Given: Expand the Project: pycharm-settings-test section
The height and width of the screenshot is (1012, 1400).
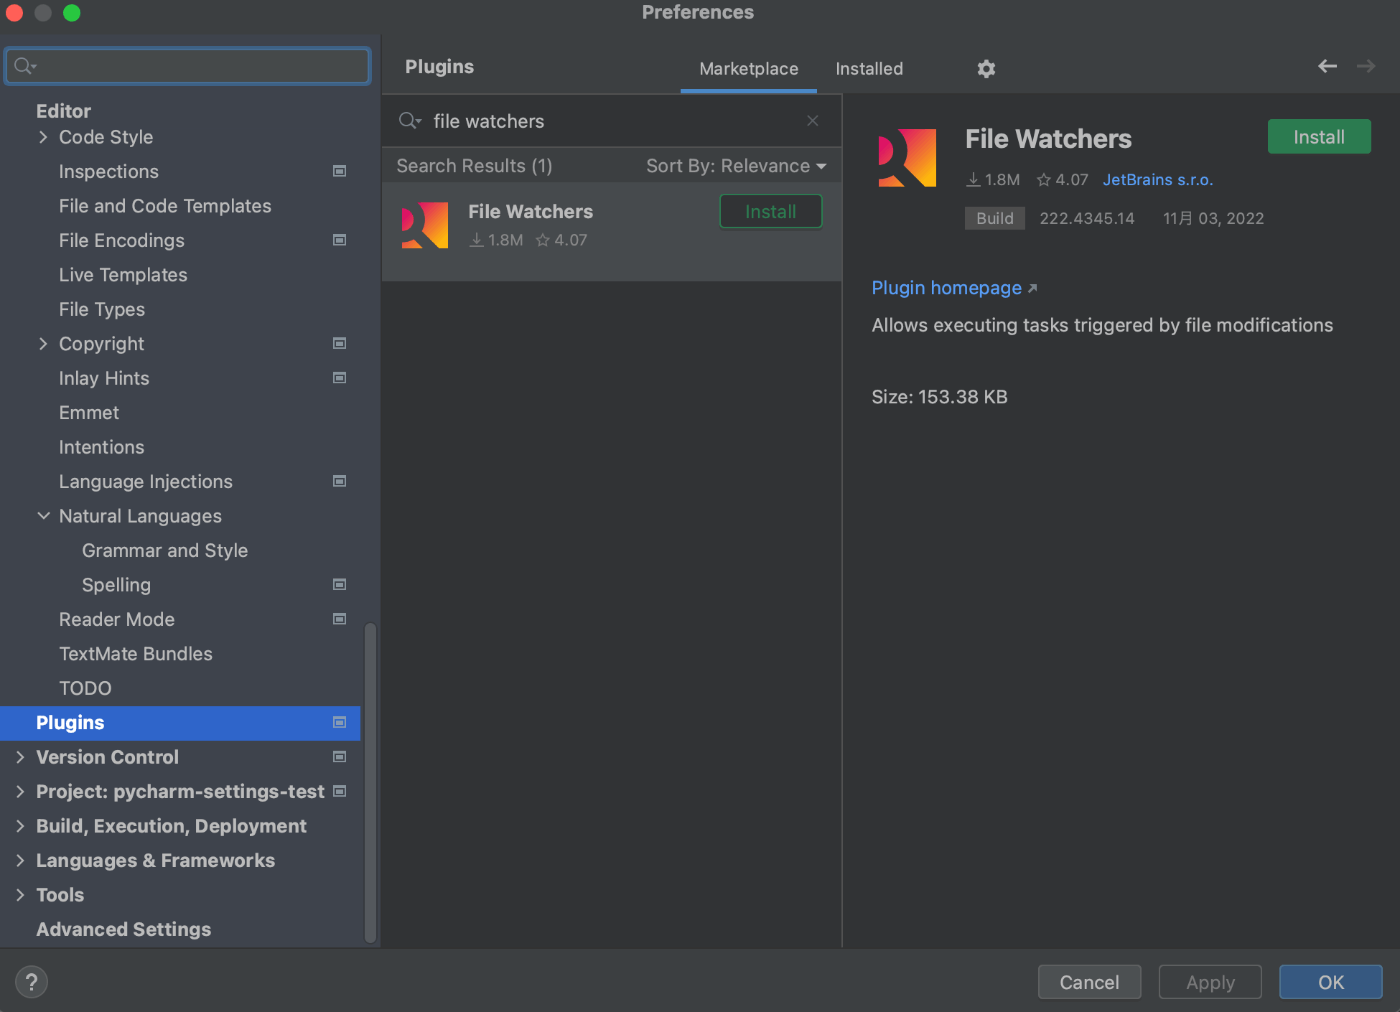Looking at the screenshot, I should (x=20, y=791).
